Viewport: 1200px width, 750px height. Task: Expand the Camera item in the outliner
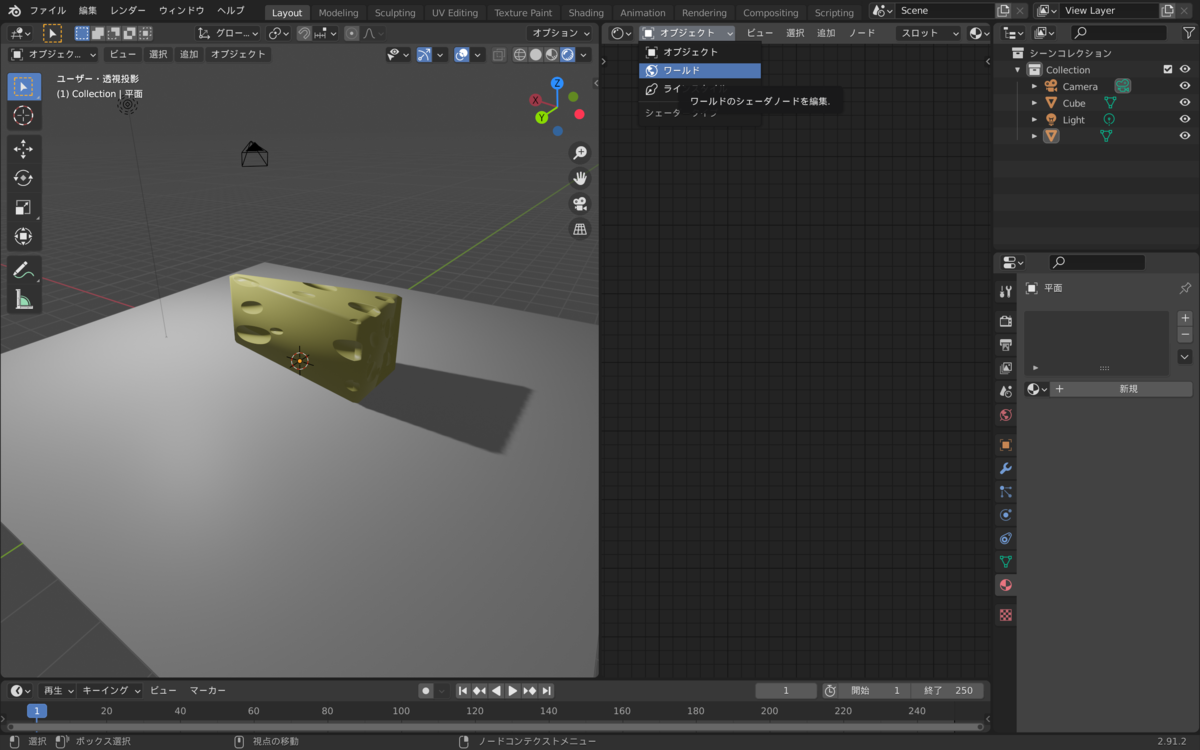[x=1035, y=87]
